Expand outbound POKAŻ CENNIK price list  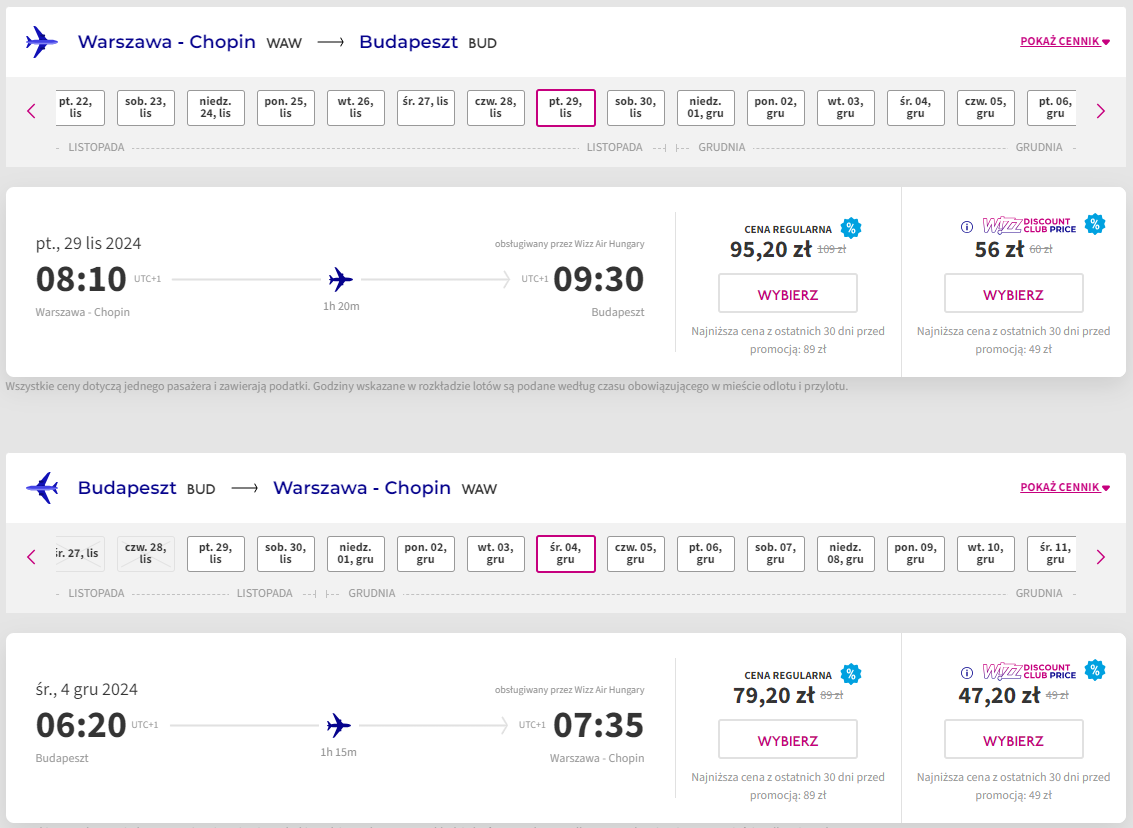(x=1064, y=41)
